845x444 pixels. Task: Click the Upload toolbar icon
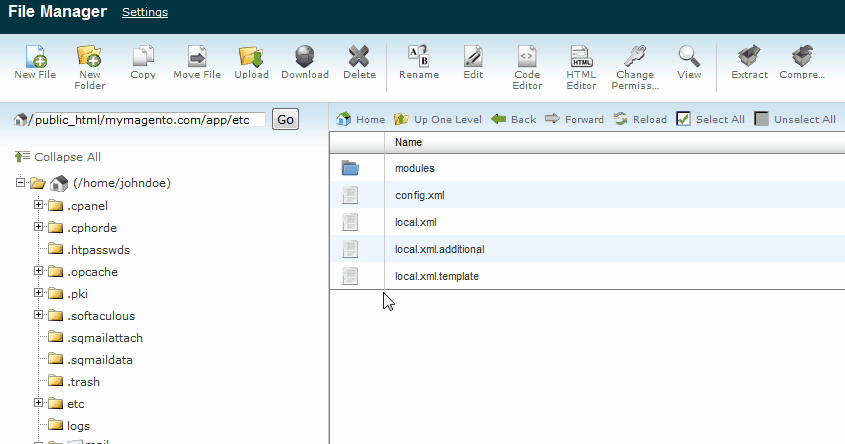pos(251,56)
